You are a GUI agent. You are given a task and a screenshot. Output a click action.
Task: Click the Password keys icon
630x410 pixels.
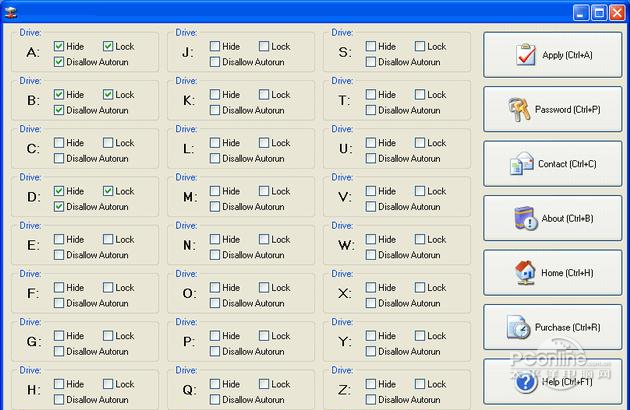[519, 109]
